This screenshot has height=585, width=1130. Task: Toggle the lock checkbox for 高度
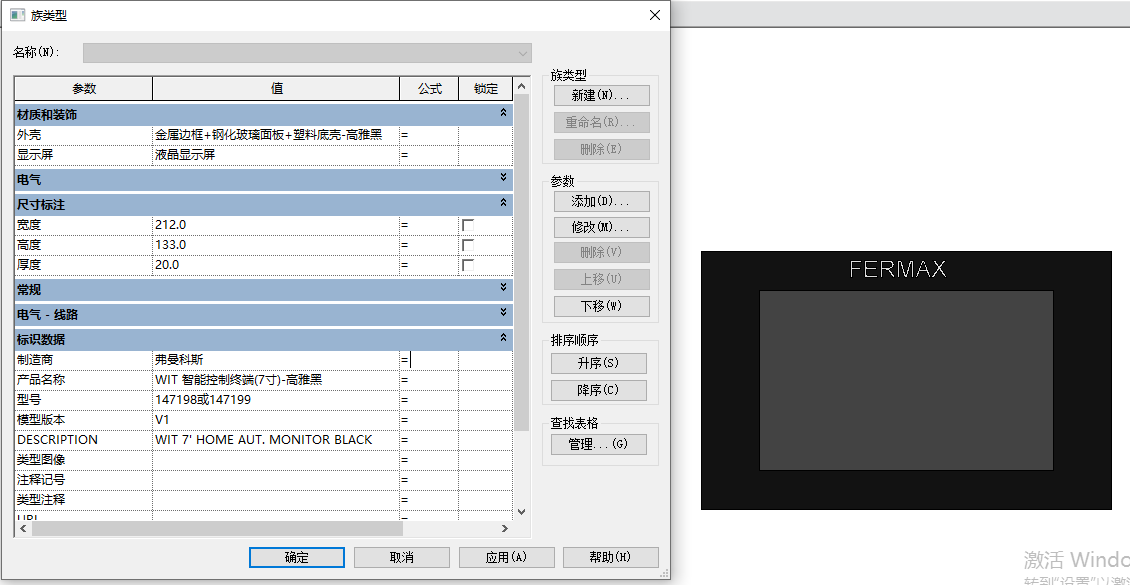(468, 245)
